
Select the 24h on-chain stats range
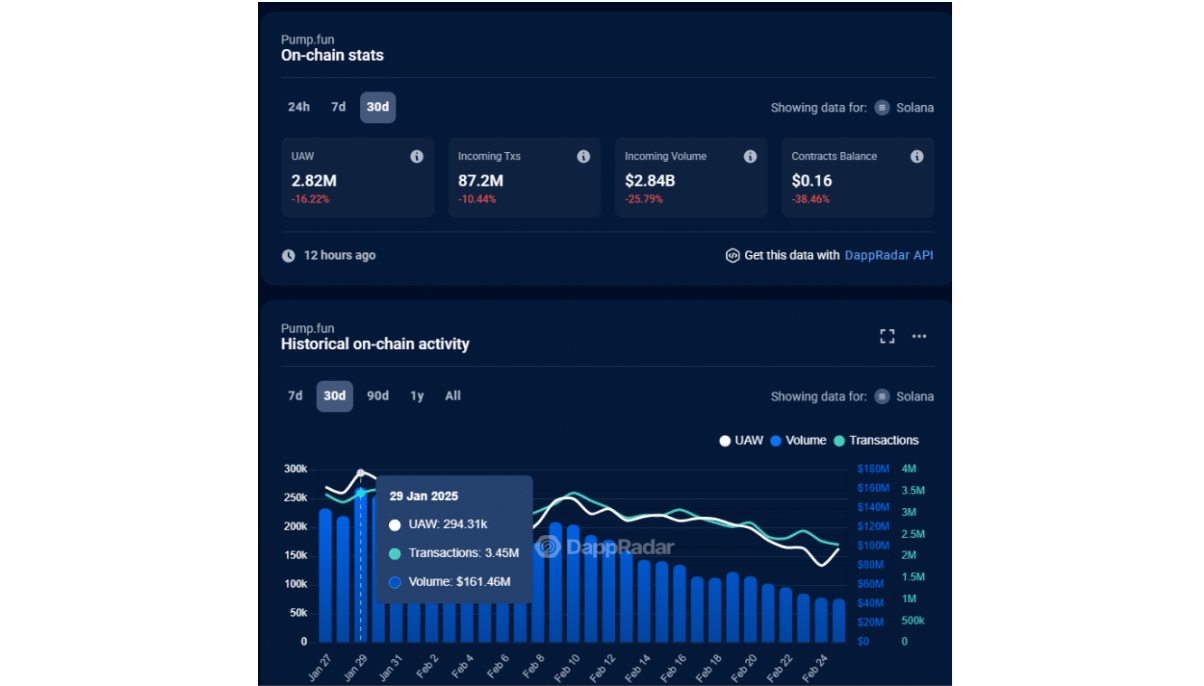(x=299, y=107)
